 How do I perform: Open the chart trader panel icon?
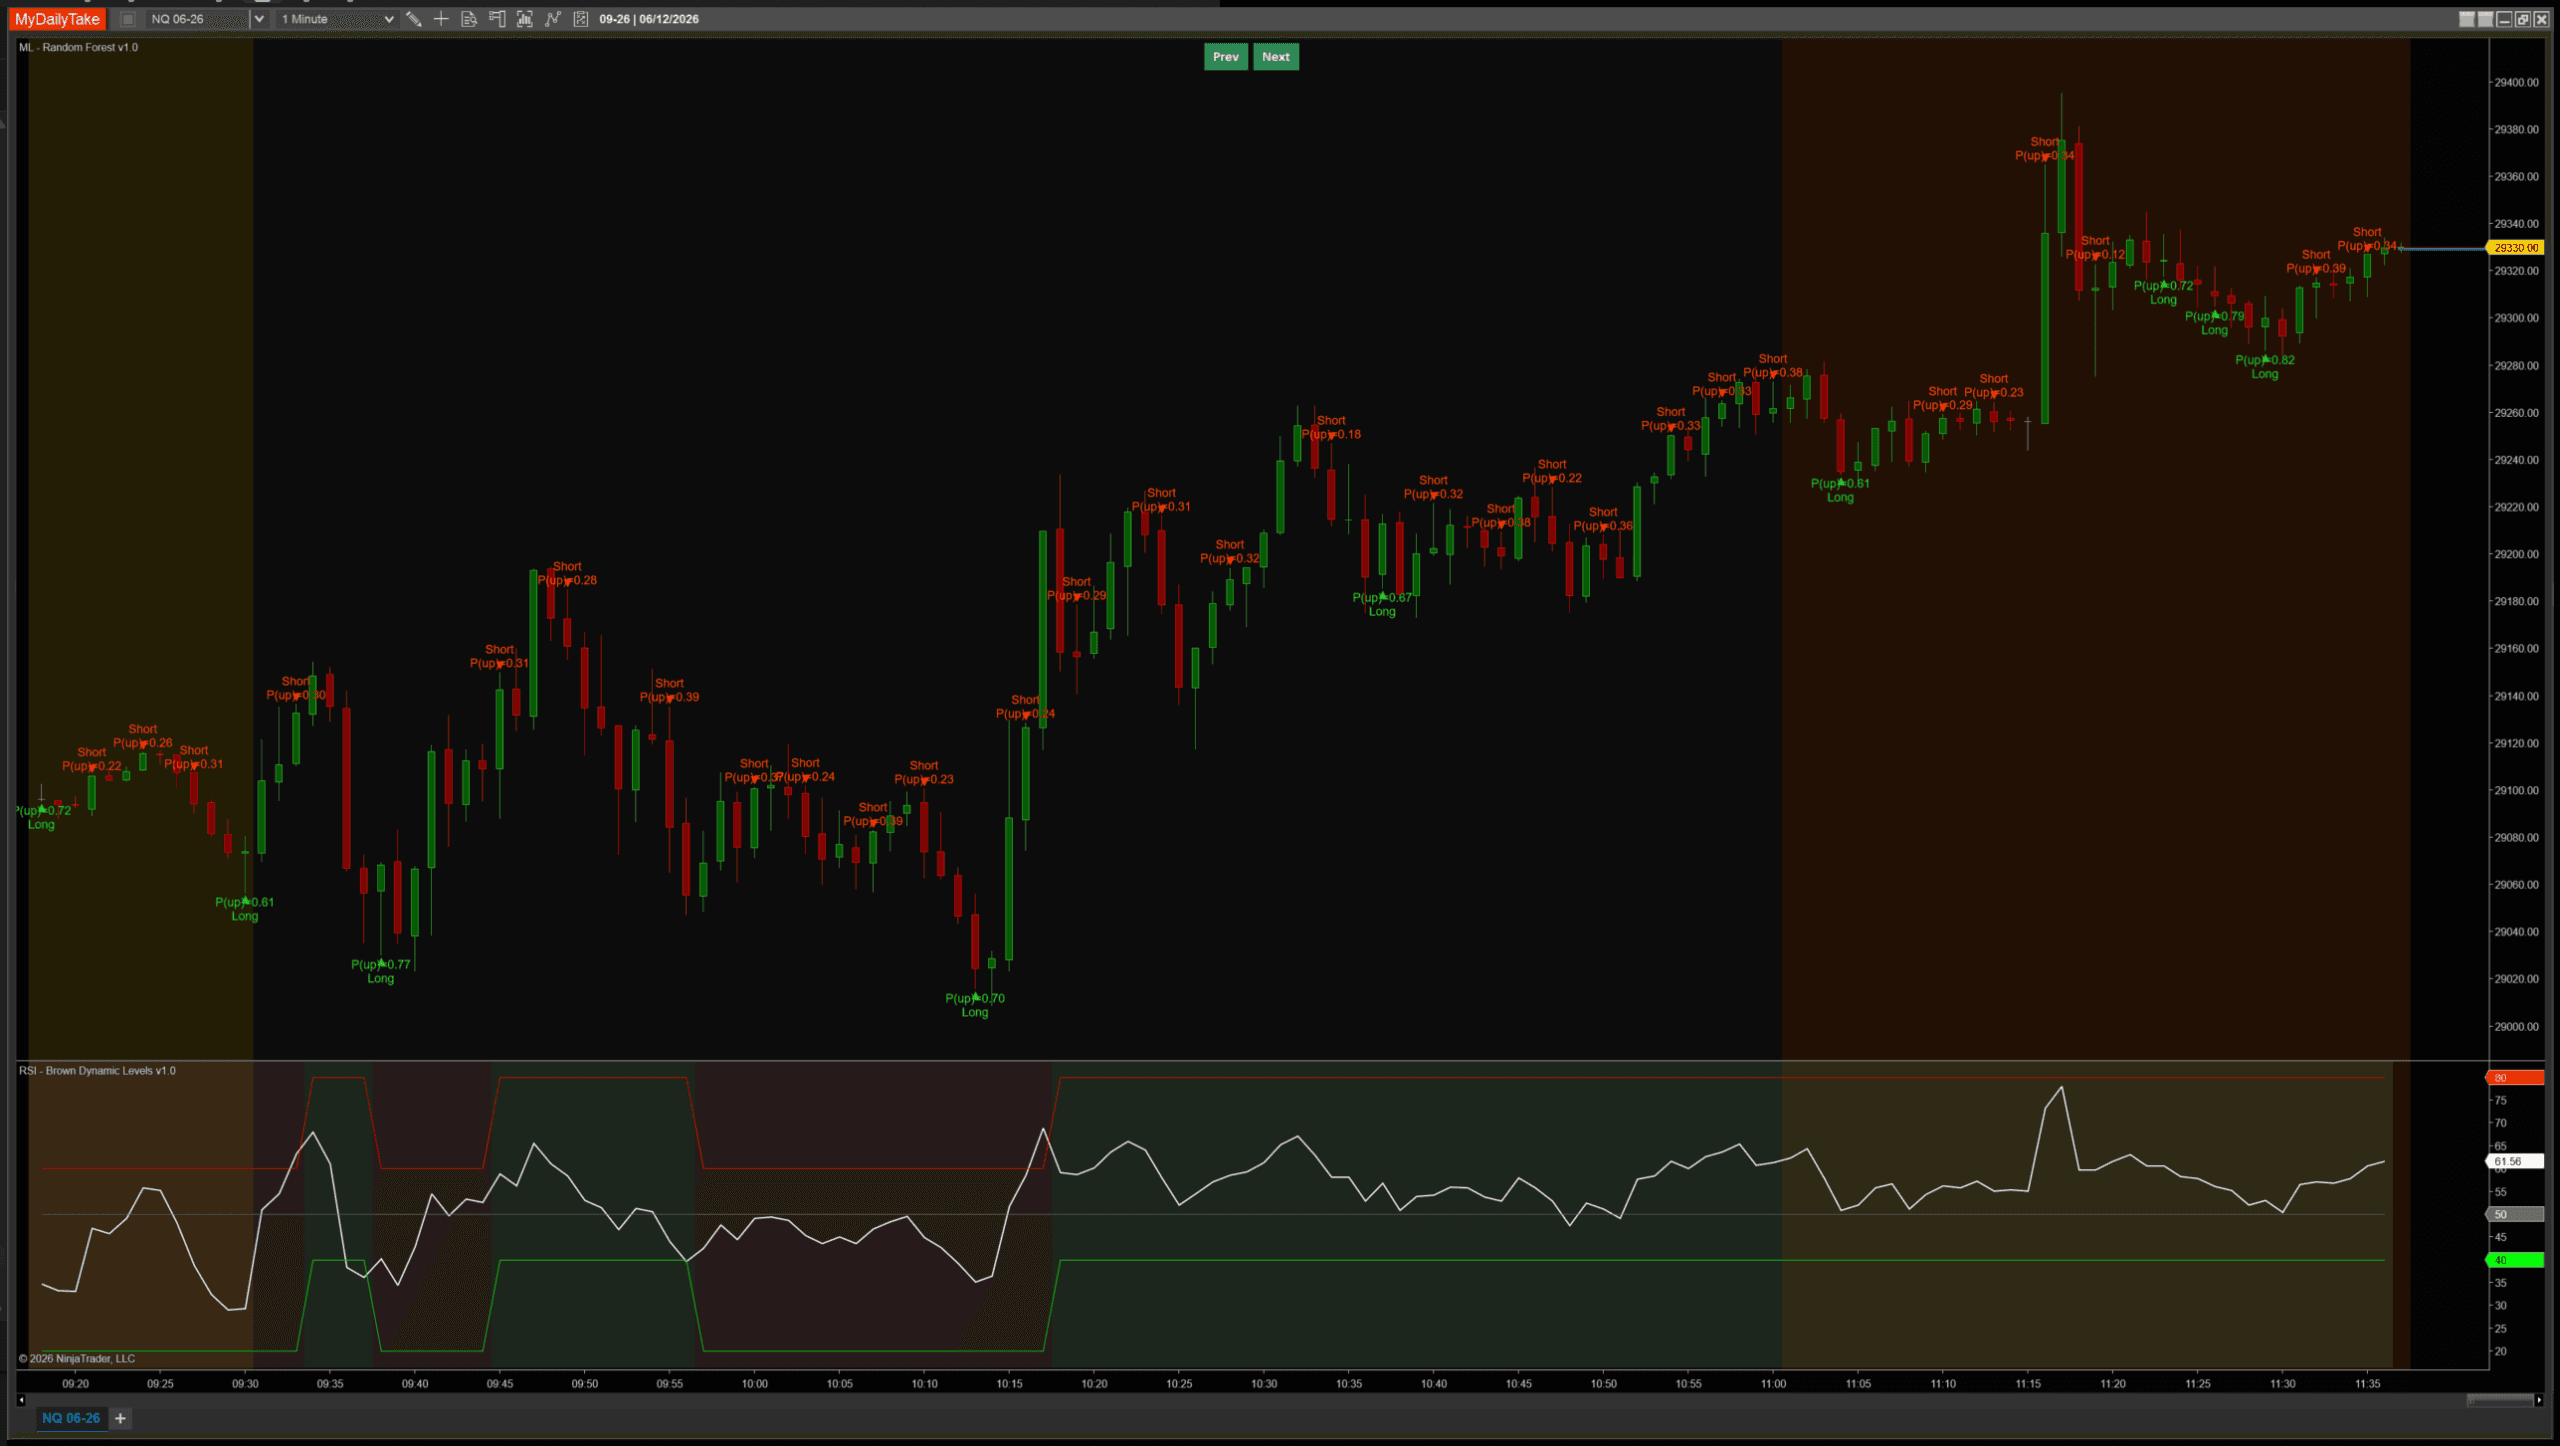497,19
